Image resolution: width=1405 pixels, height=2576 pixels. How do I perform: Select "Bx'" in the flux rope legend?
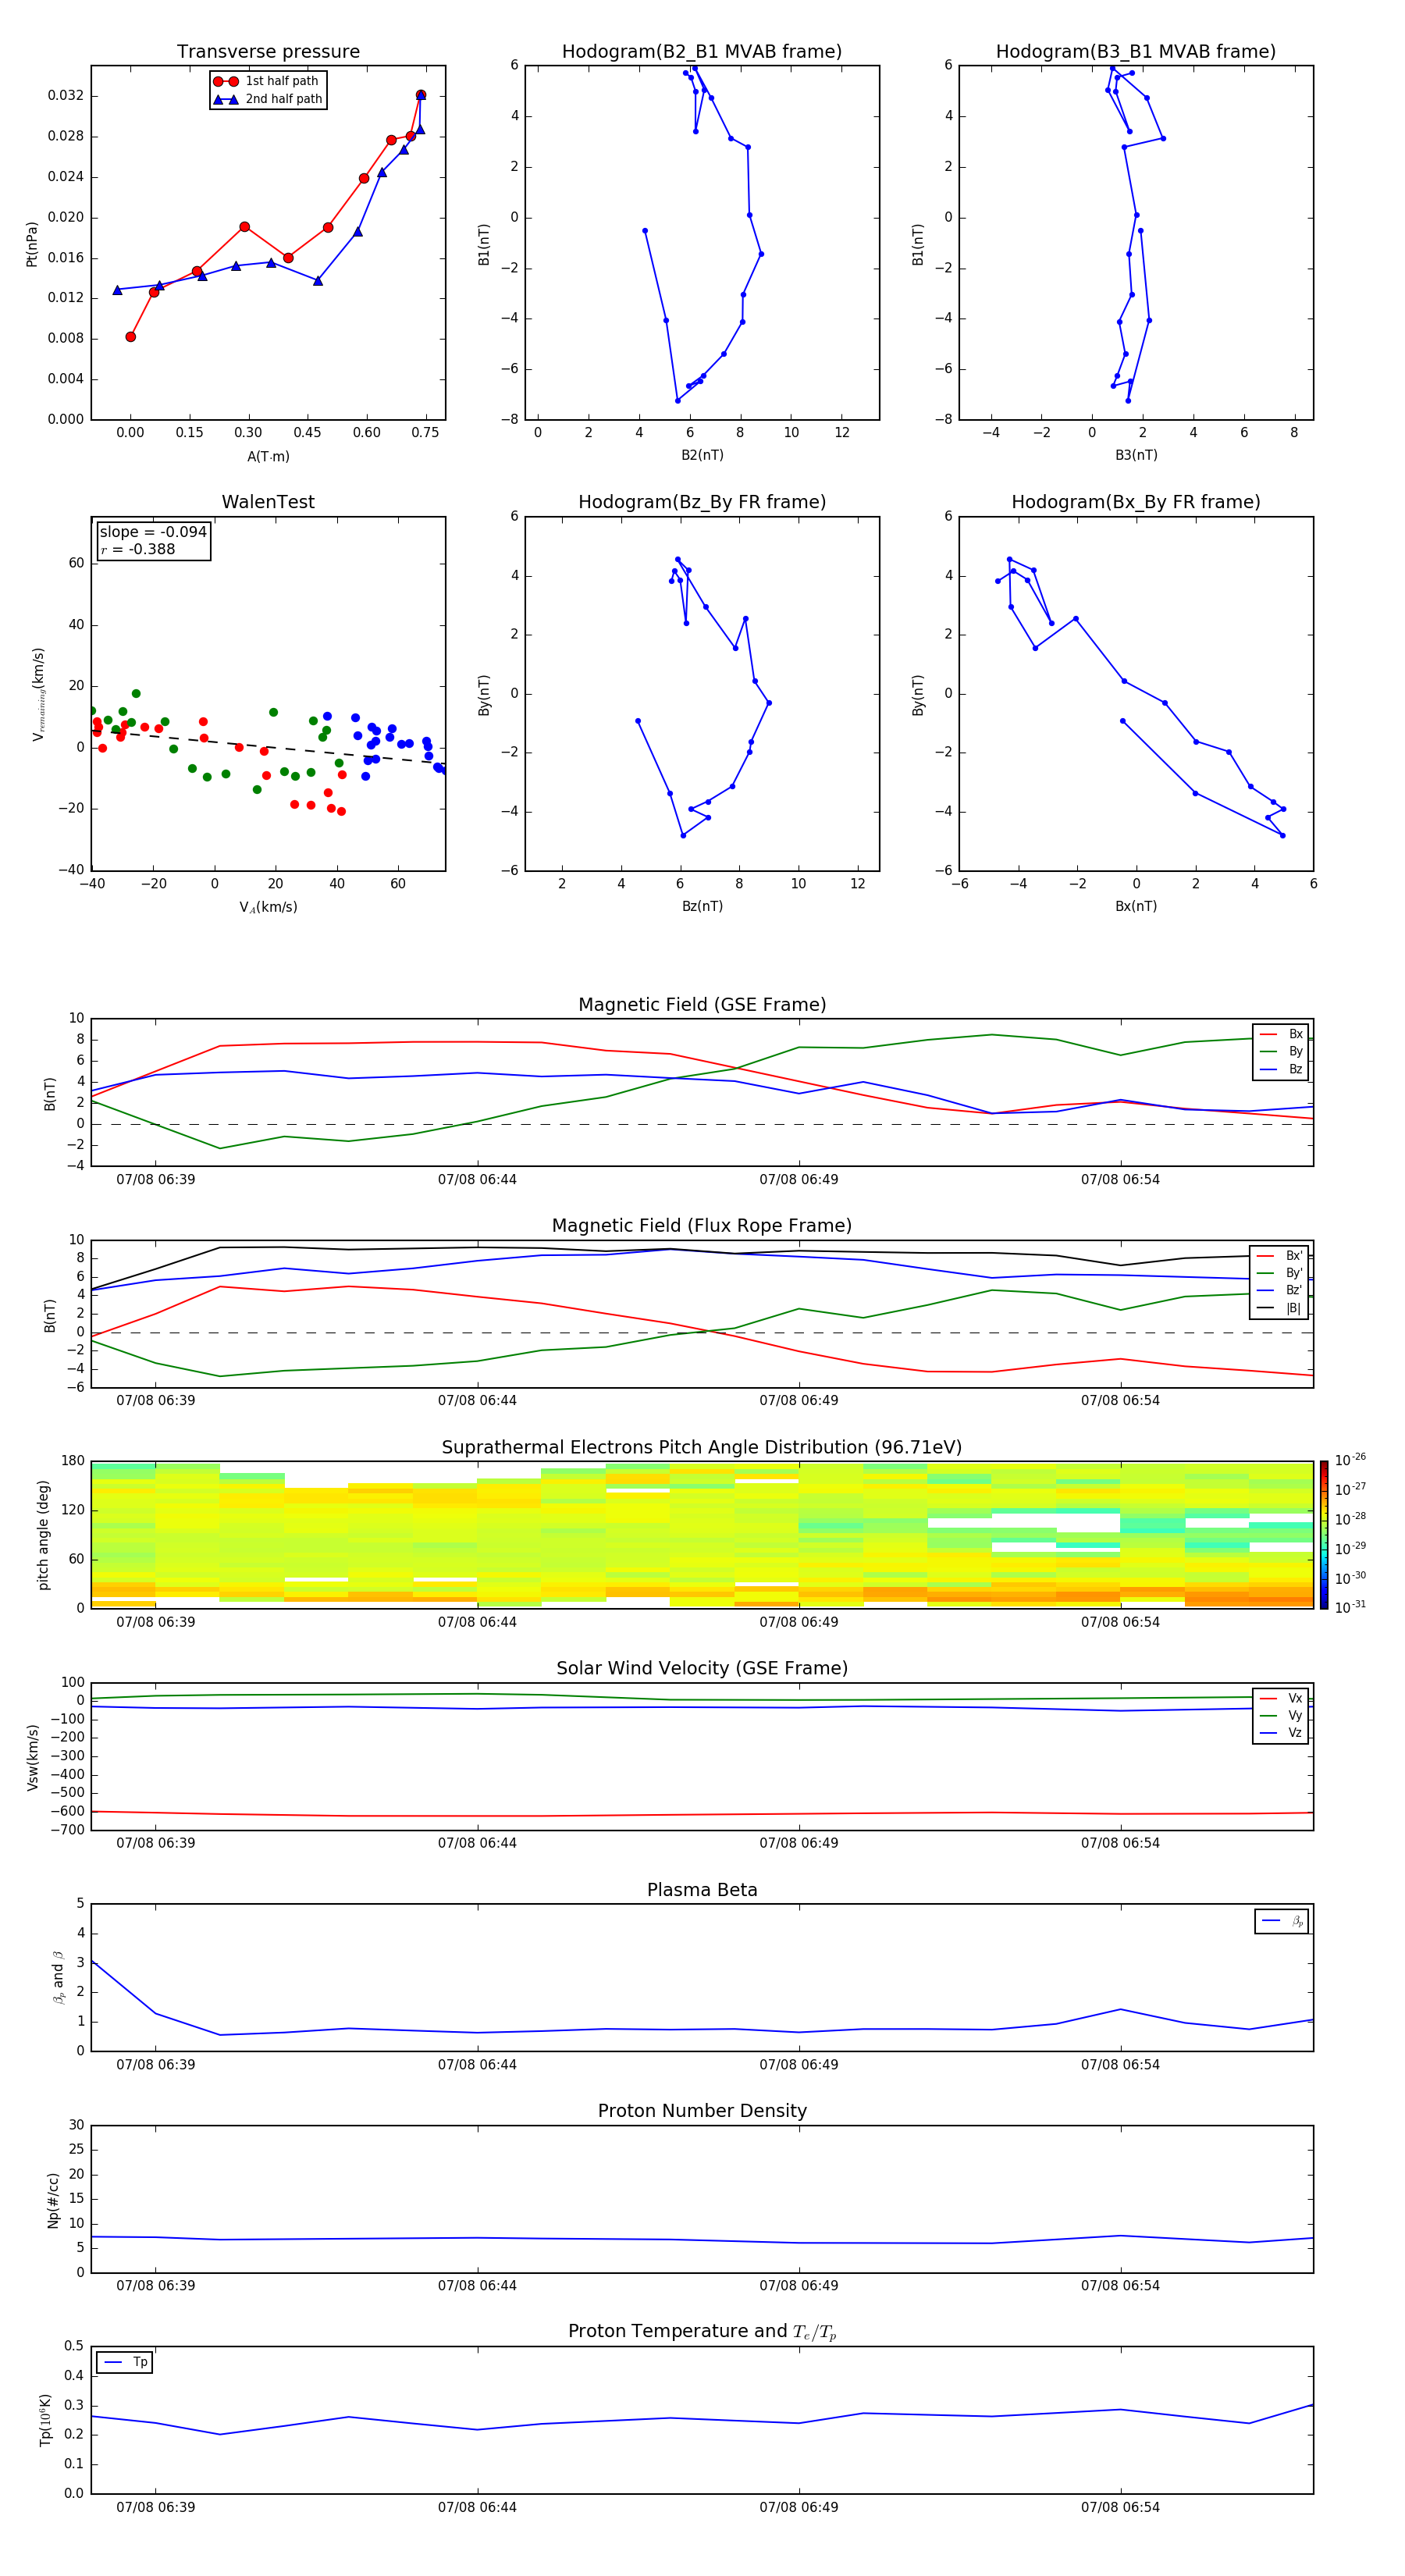(1280, 1256)
